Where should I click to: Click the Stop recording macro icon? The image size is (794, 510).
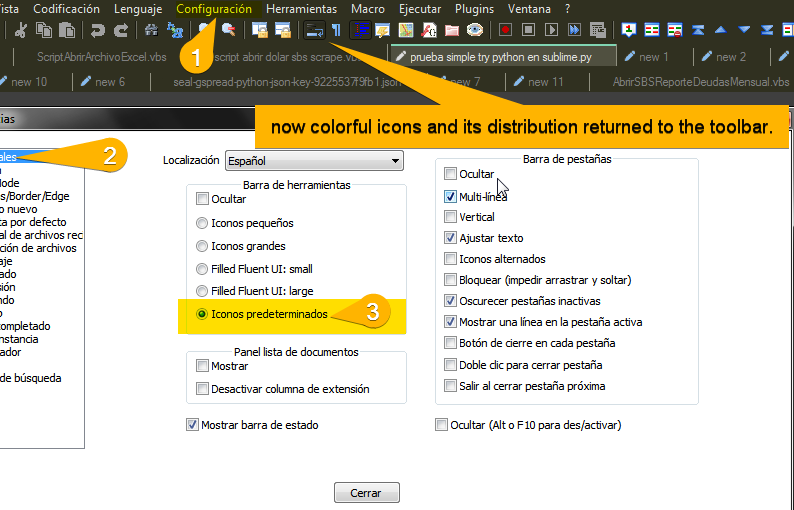(528, 30)
